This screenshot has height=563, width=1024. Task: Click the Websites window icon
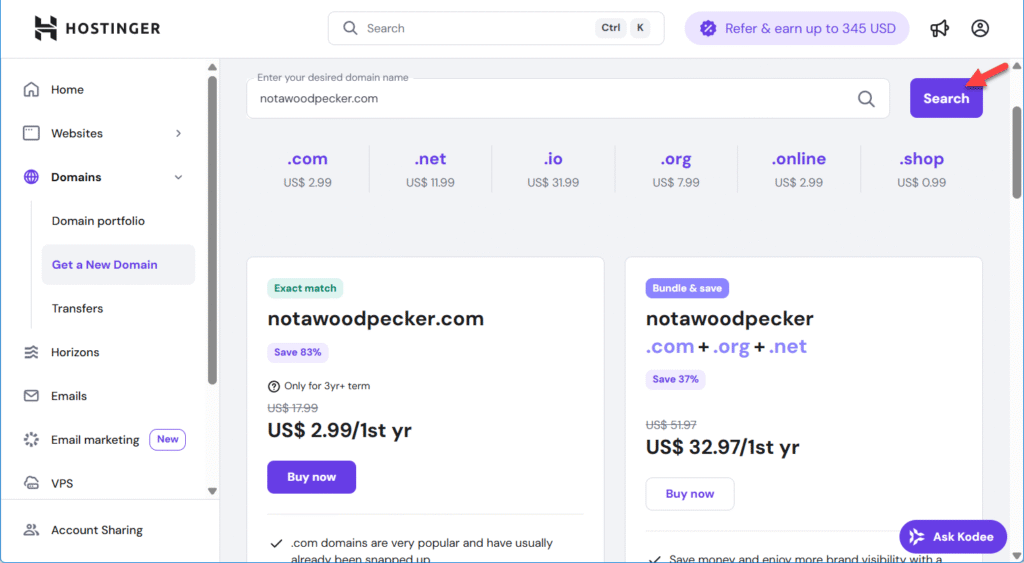pyautogui.click(x=31, y=133)
